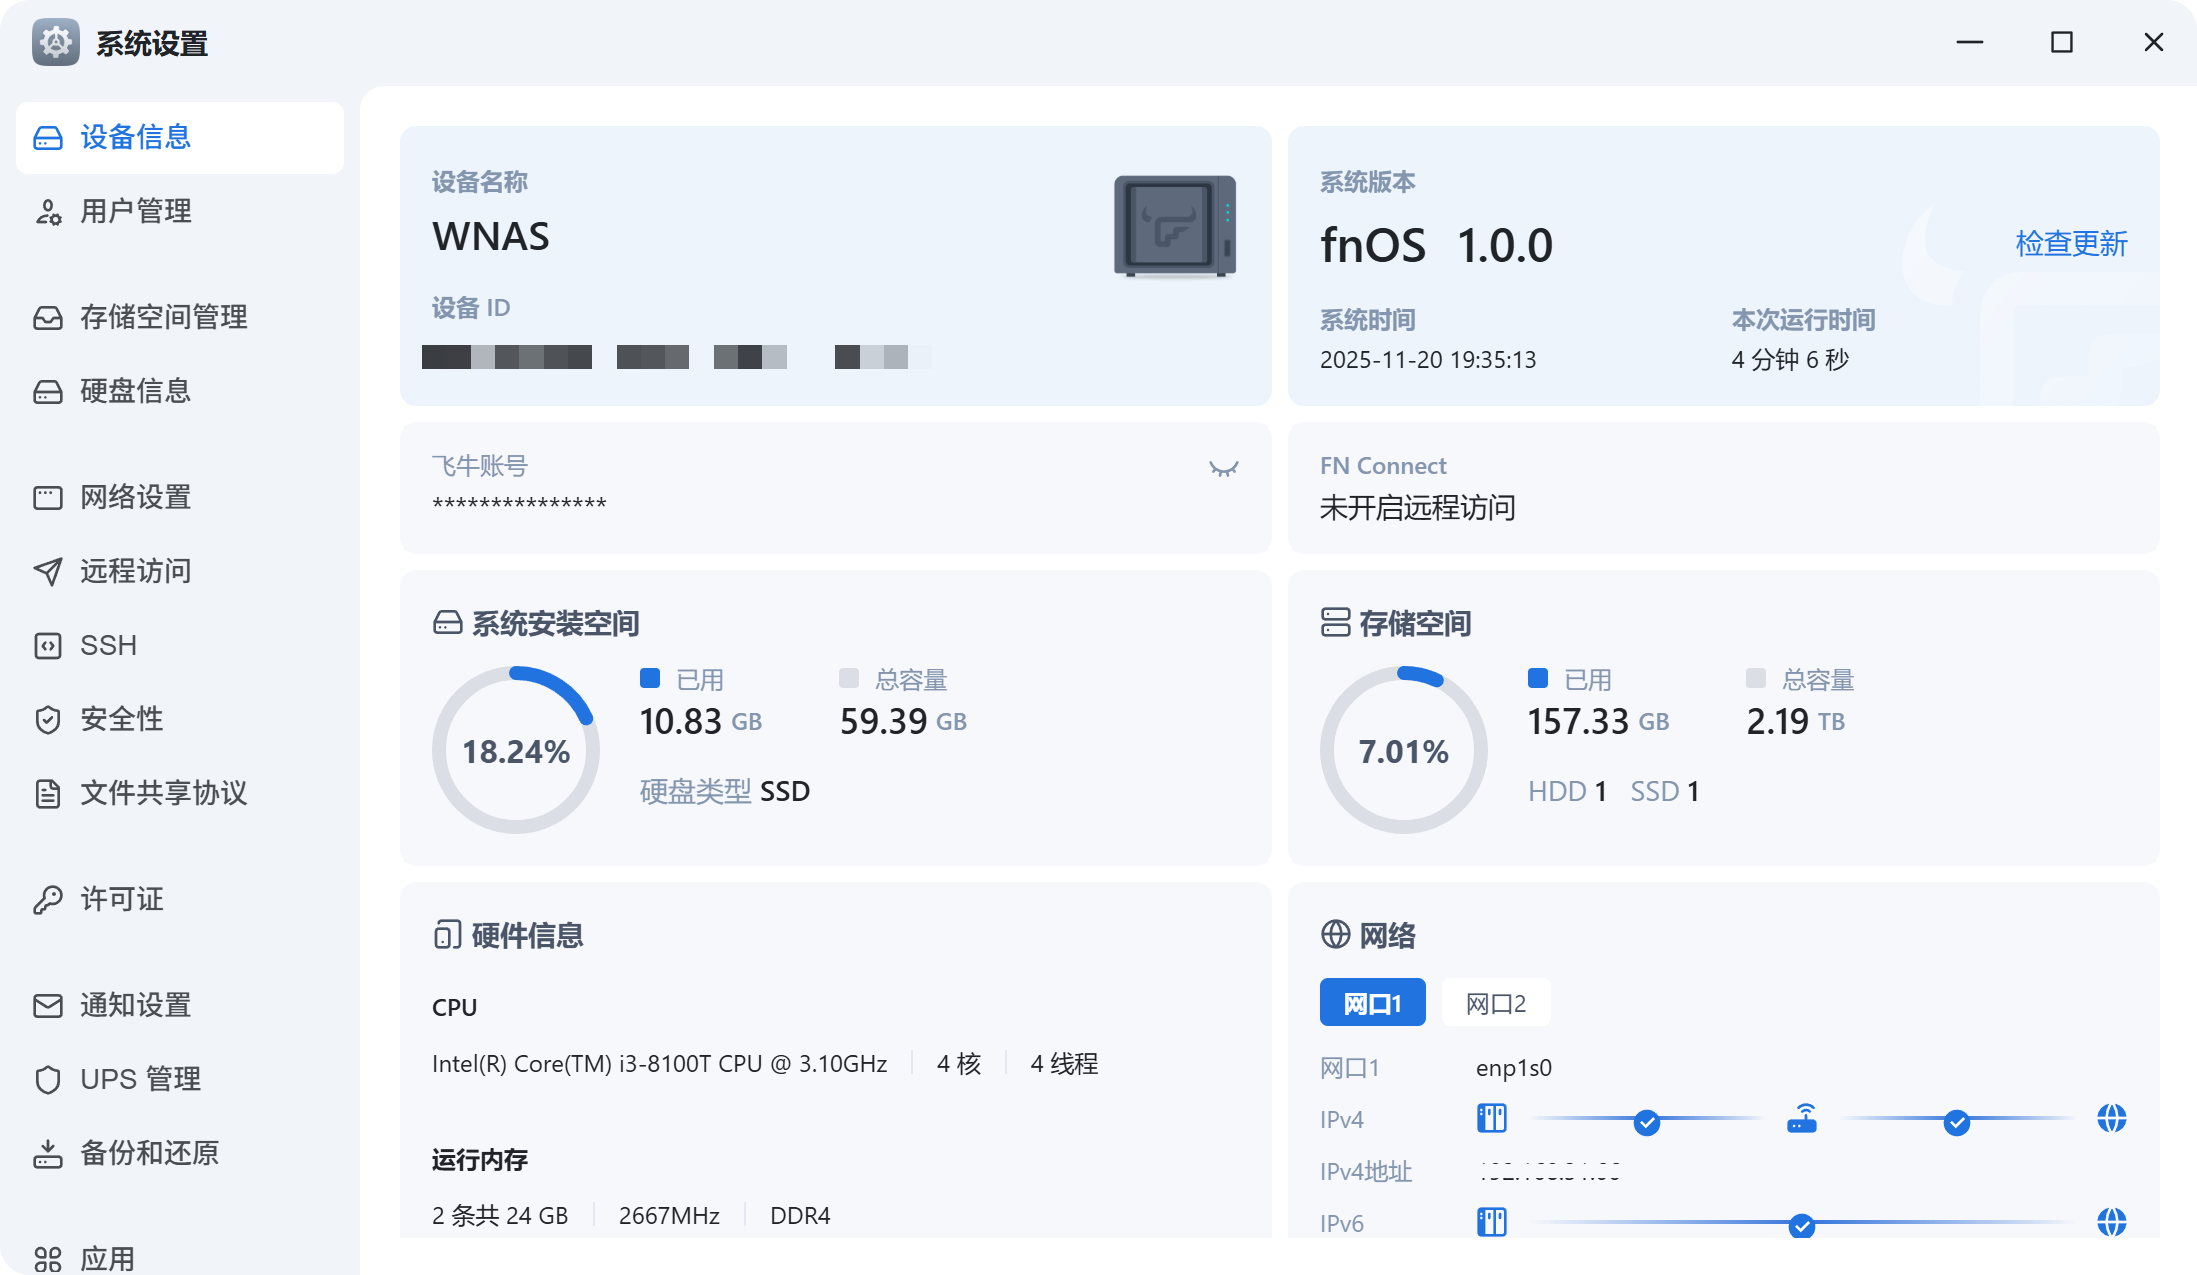This screenshot has height=1275, width=2197.
Task: Click the router icon in IPv4 row
Action: 1802,1119
